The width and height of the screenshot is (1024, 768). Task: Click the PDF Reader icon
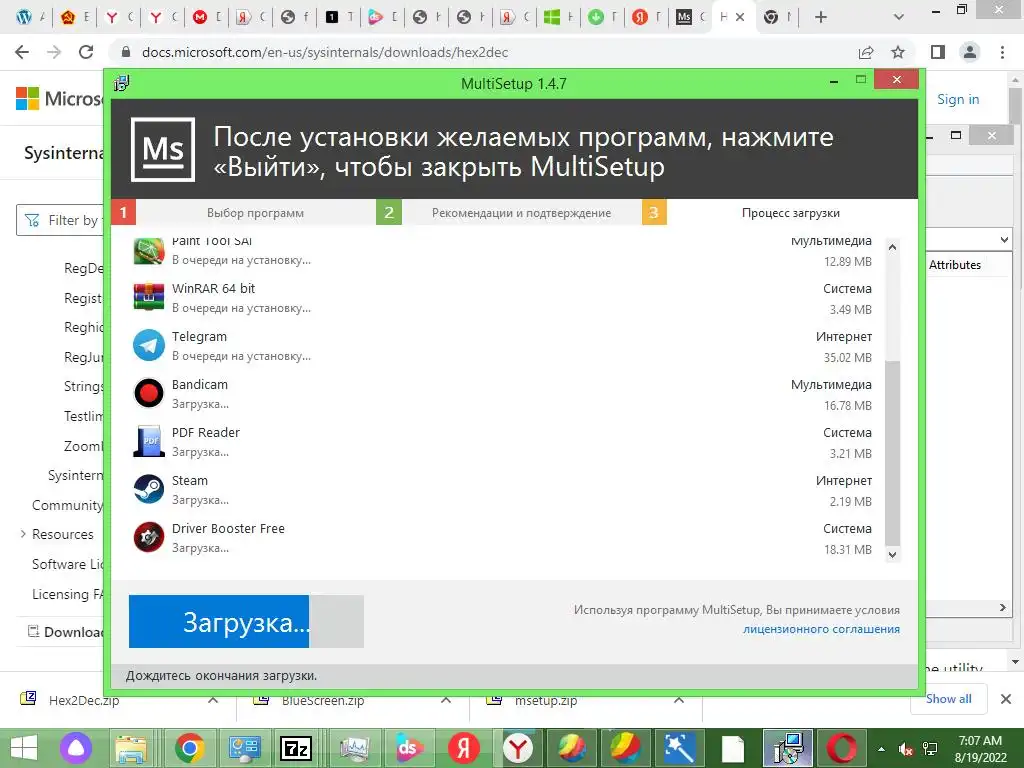point(149,441)
